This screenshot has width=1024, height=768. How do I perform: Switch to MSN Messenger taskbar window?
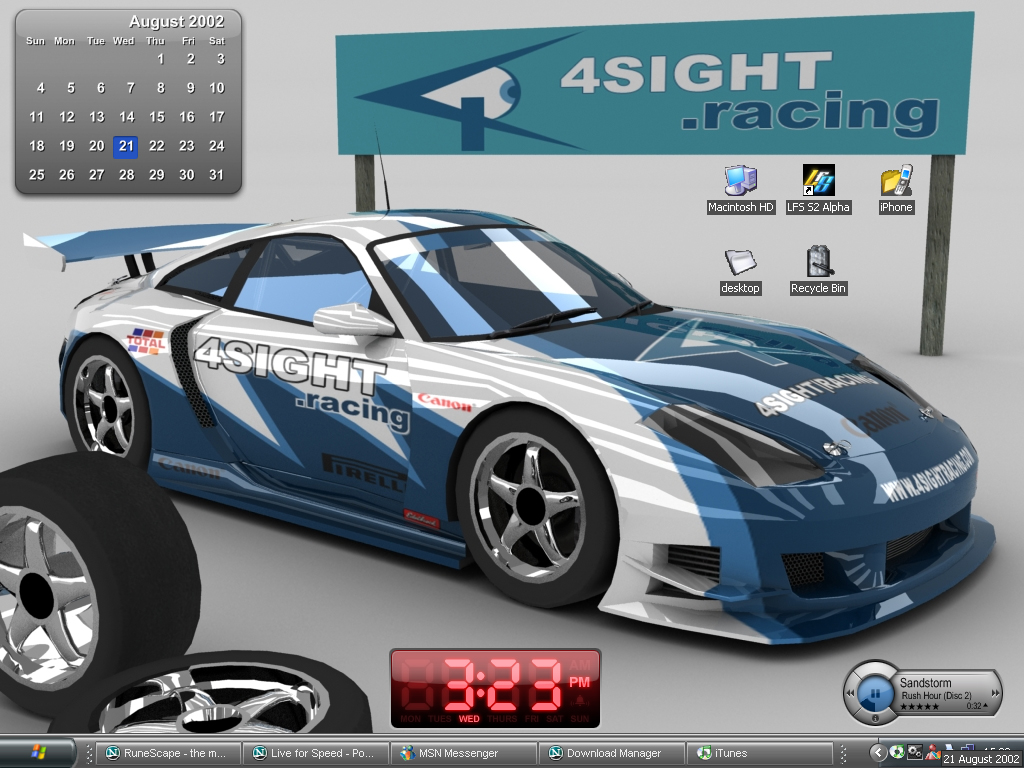click(463, 753)
